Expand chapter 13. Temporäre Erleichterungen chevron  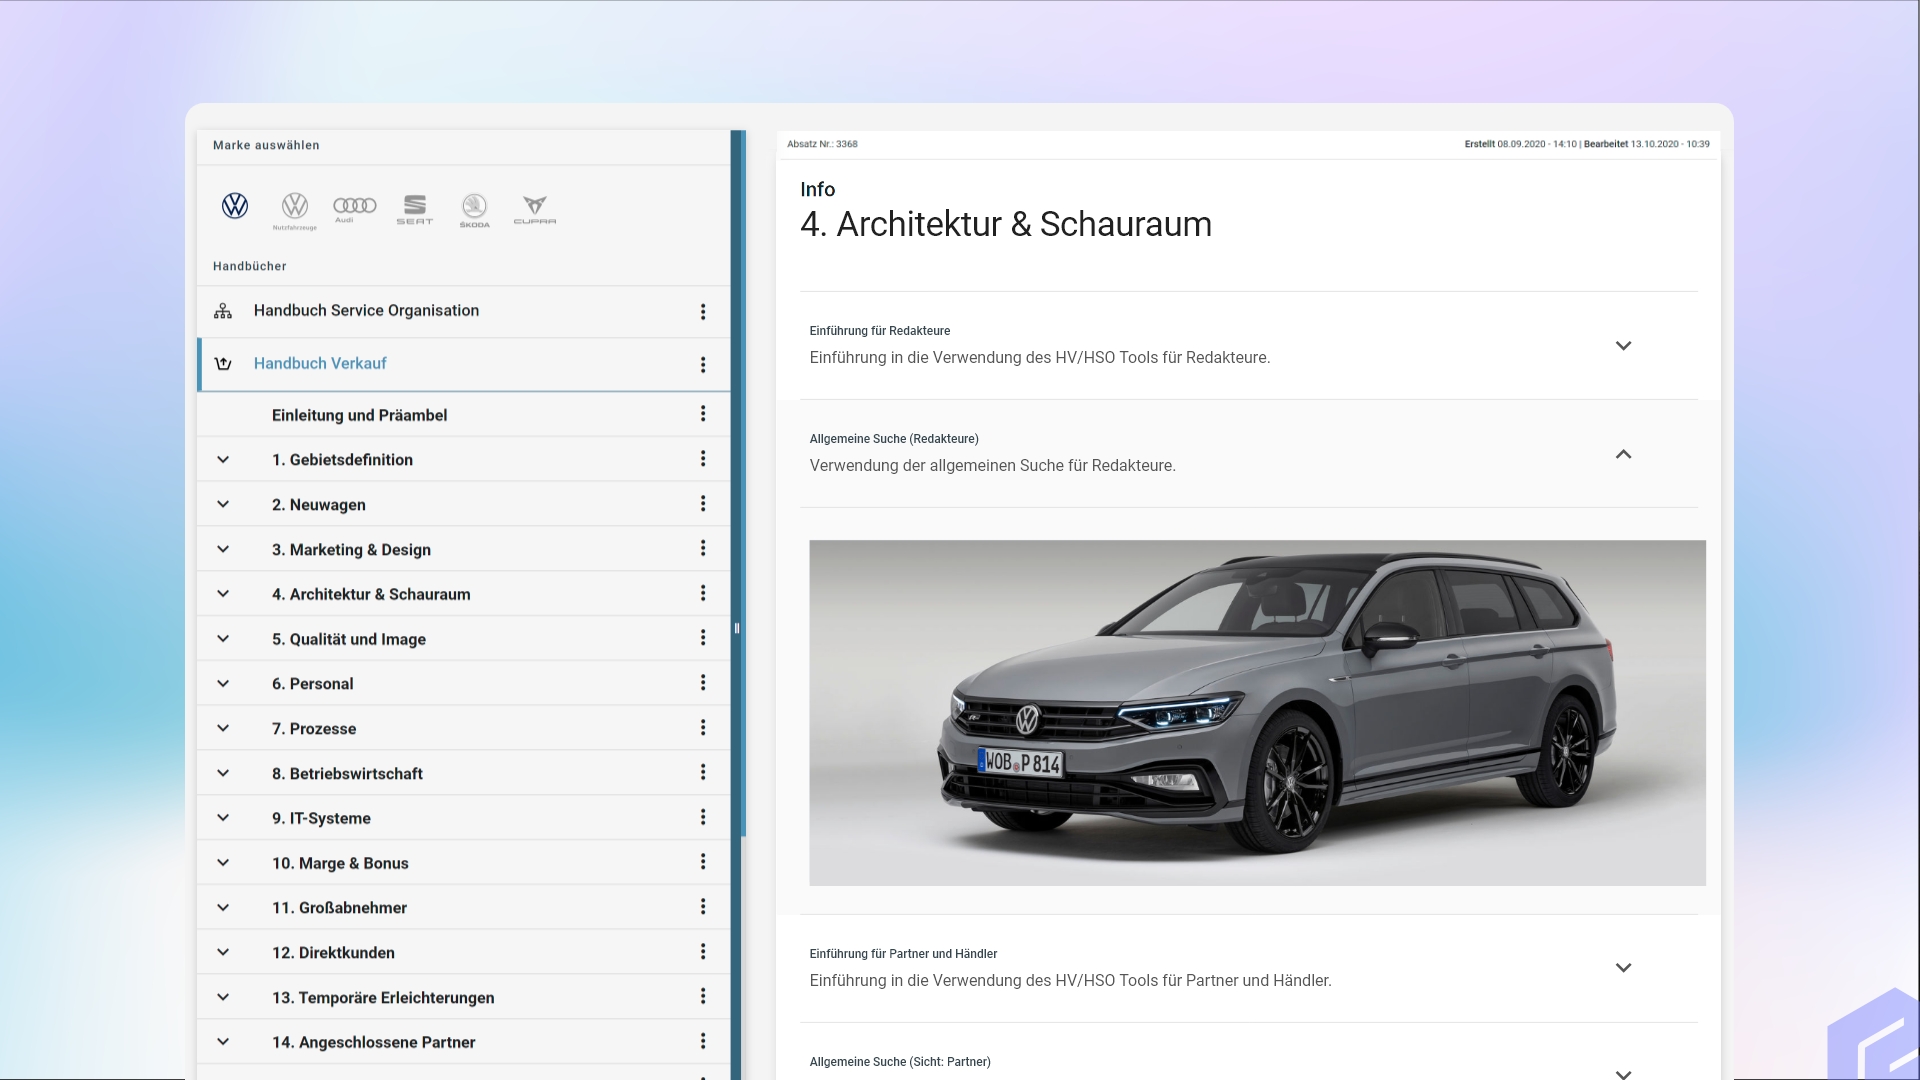click(x=223, y=997)
